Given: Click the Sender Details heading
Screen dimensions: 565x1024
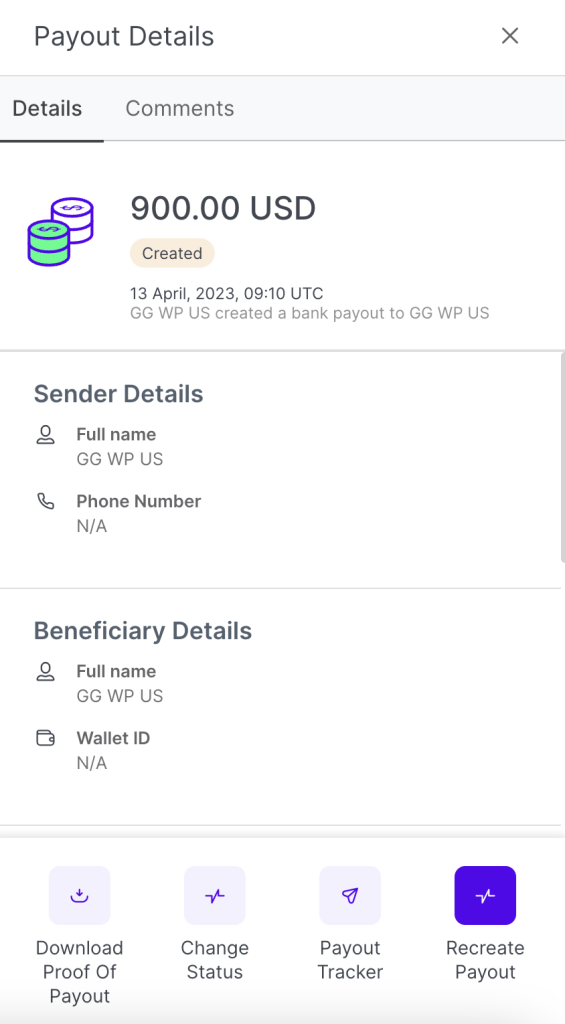Looking at the screenshot, I should [x=118, y=394].
